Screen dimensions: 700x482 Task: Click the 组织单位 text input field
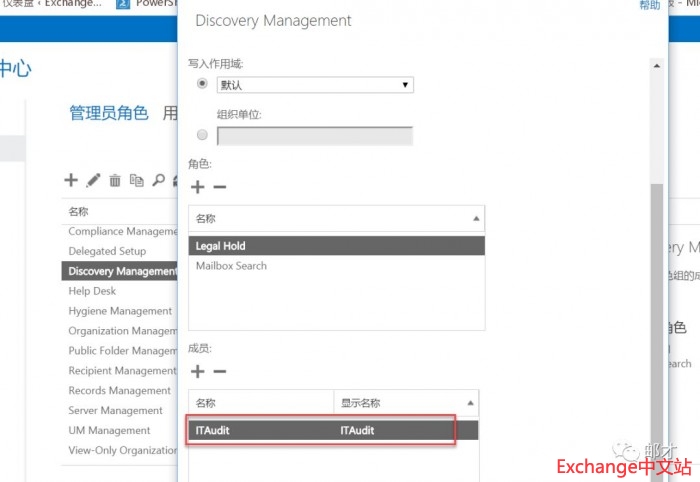(315, 136)
